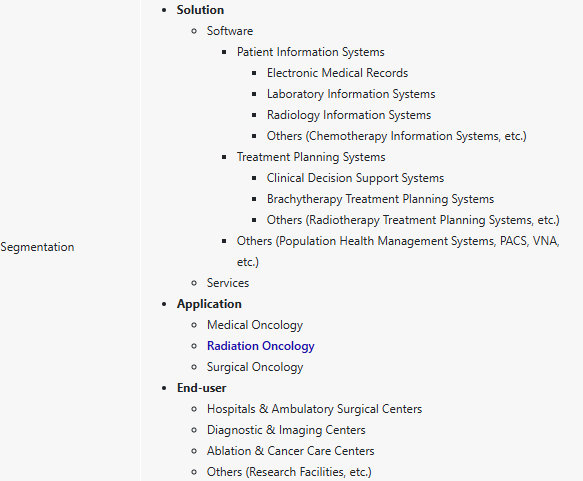Screen dimensions: 583x481
Task: Click the Software list item
Action: (230, 31)
